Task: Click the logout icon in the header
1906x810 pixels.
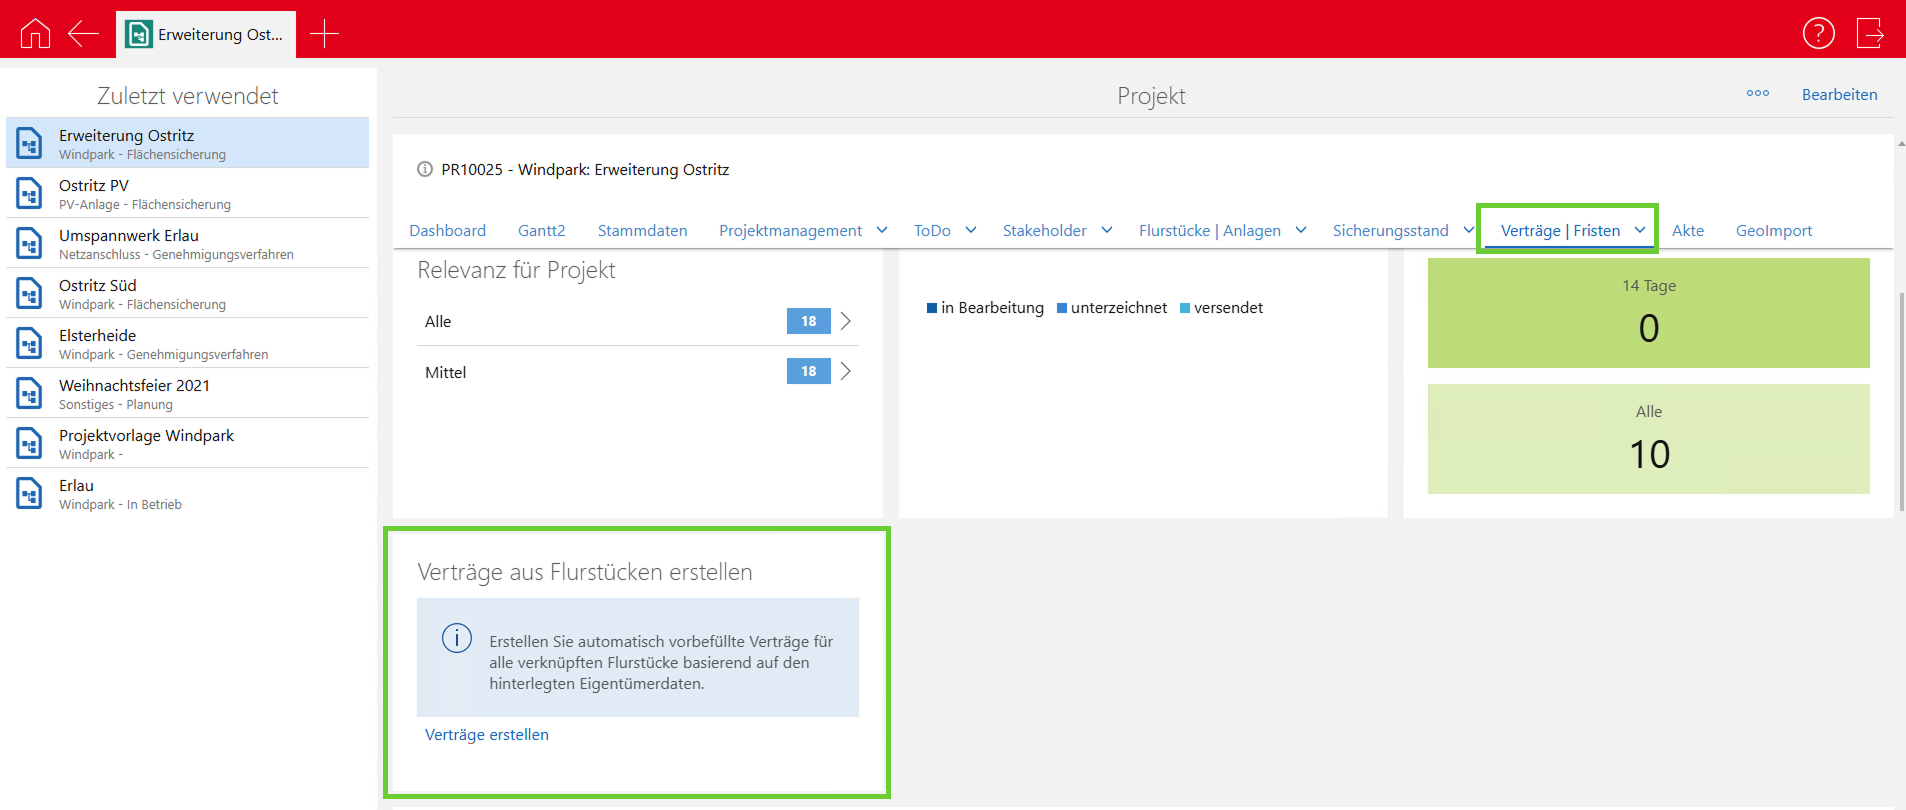Action: coord(1869,33)
